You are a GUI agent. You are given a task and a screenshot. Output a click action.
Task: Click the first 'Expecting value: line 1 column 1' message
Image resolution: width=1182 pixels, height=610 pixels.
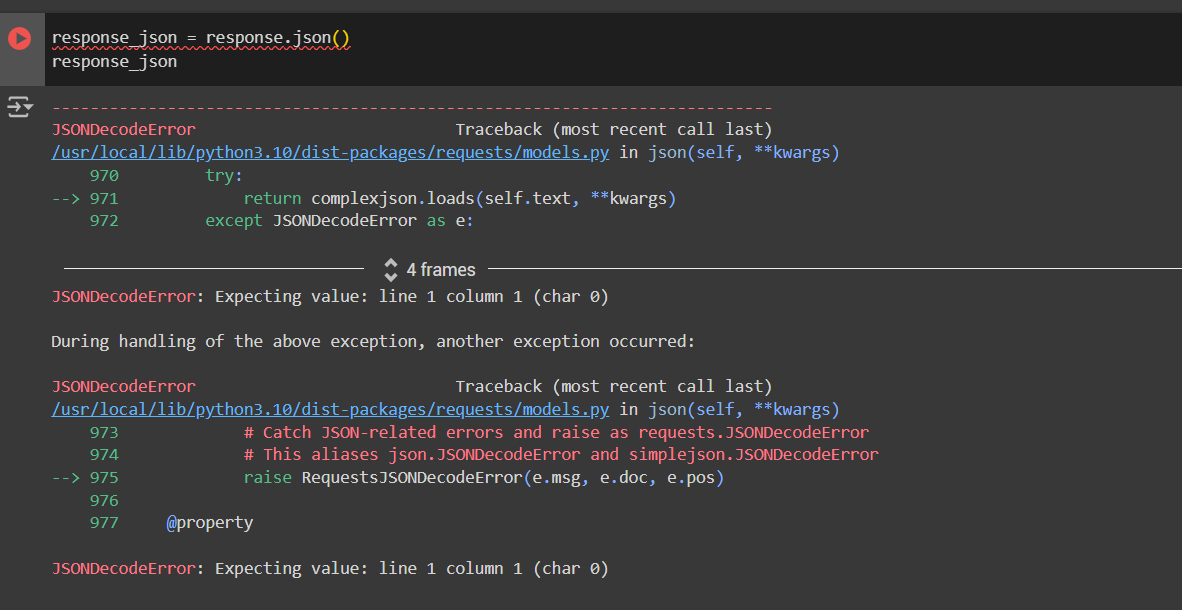click(x=412, y=296)
